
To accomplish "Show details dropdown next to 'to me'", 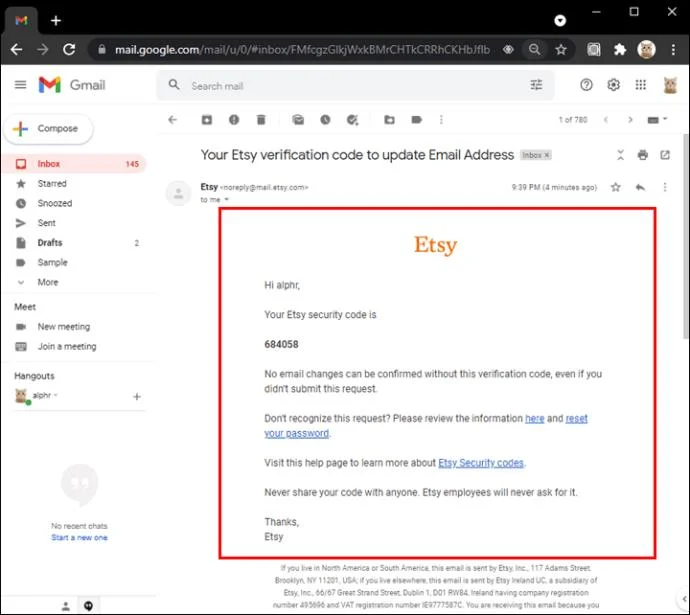I will pos(227,200).
